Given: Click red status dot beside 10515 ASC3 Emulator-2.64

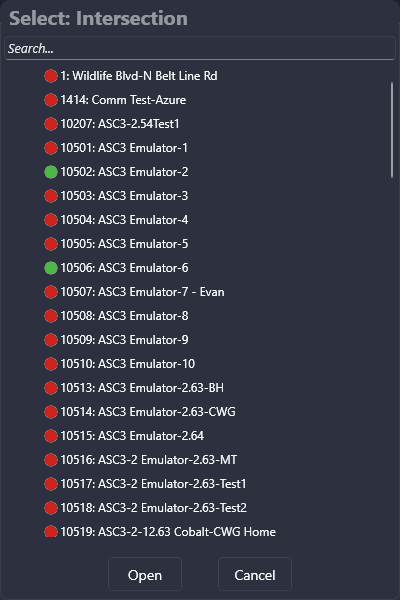Looking at the screenshot, I should tap(51, 436).
